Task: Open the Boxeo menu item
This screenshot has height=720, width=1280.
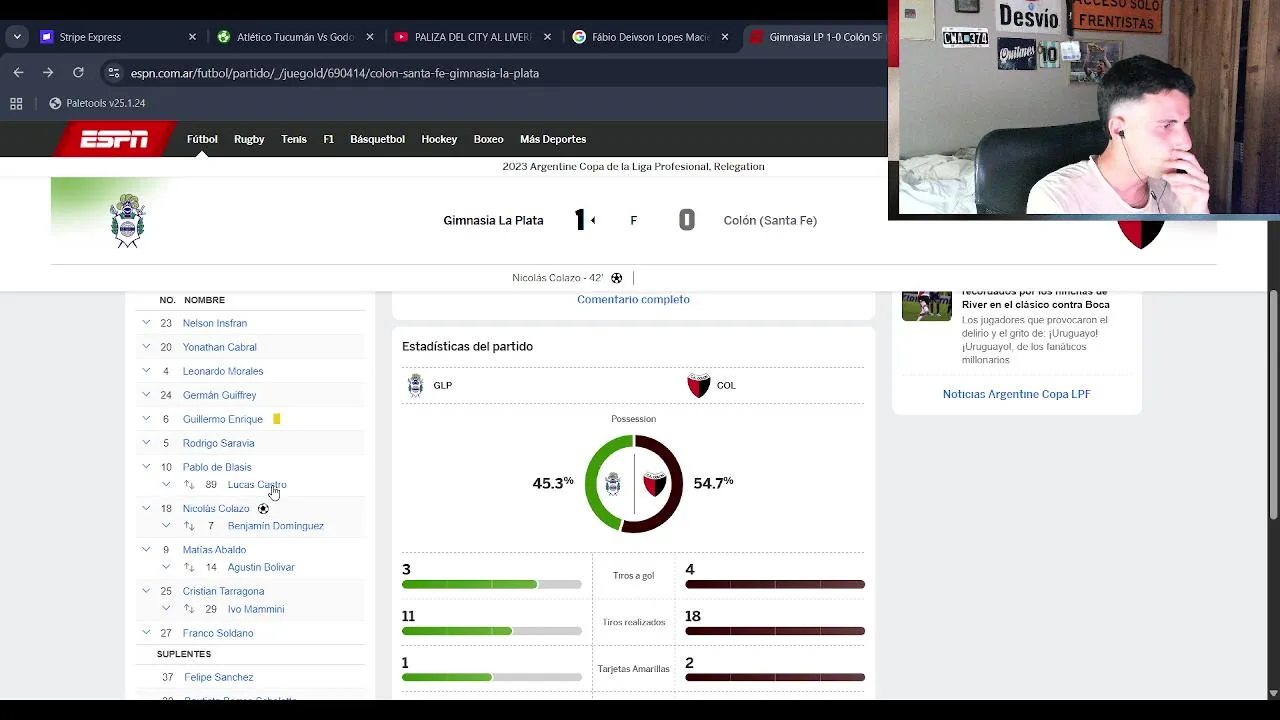Action: click(x=488, y=139)
